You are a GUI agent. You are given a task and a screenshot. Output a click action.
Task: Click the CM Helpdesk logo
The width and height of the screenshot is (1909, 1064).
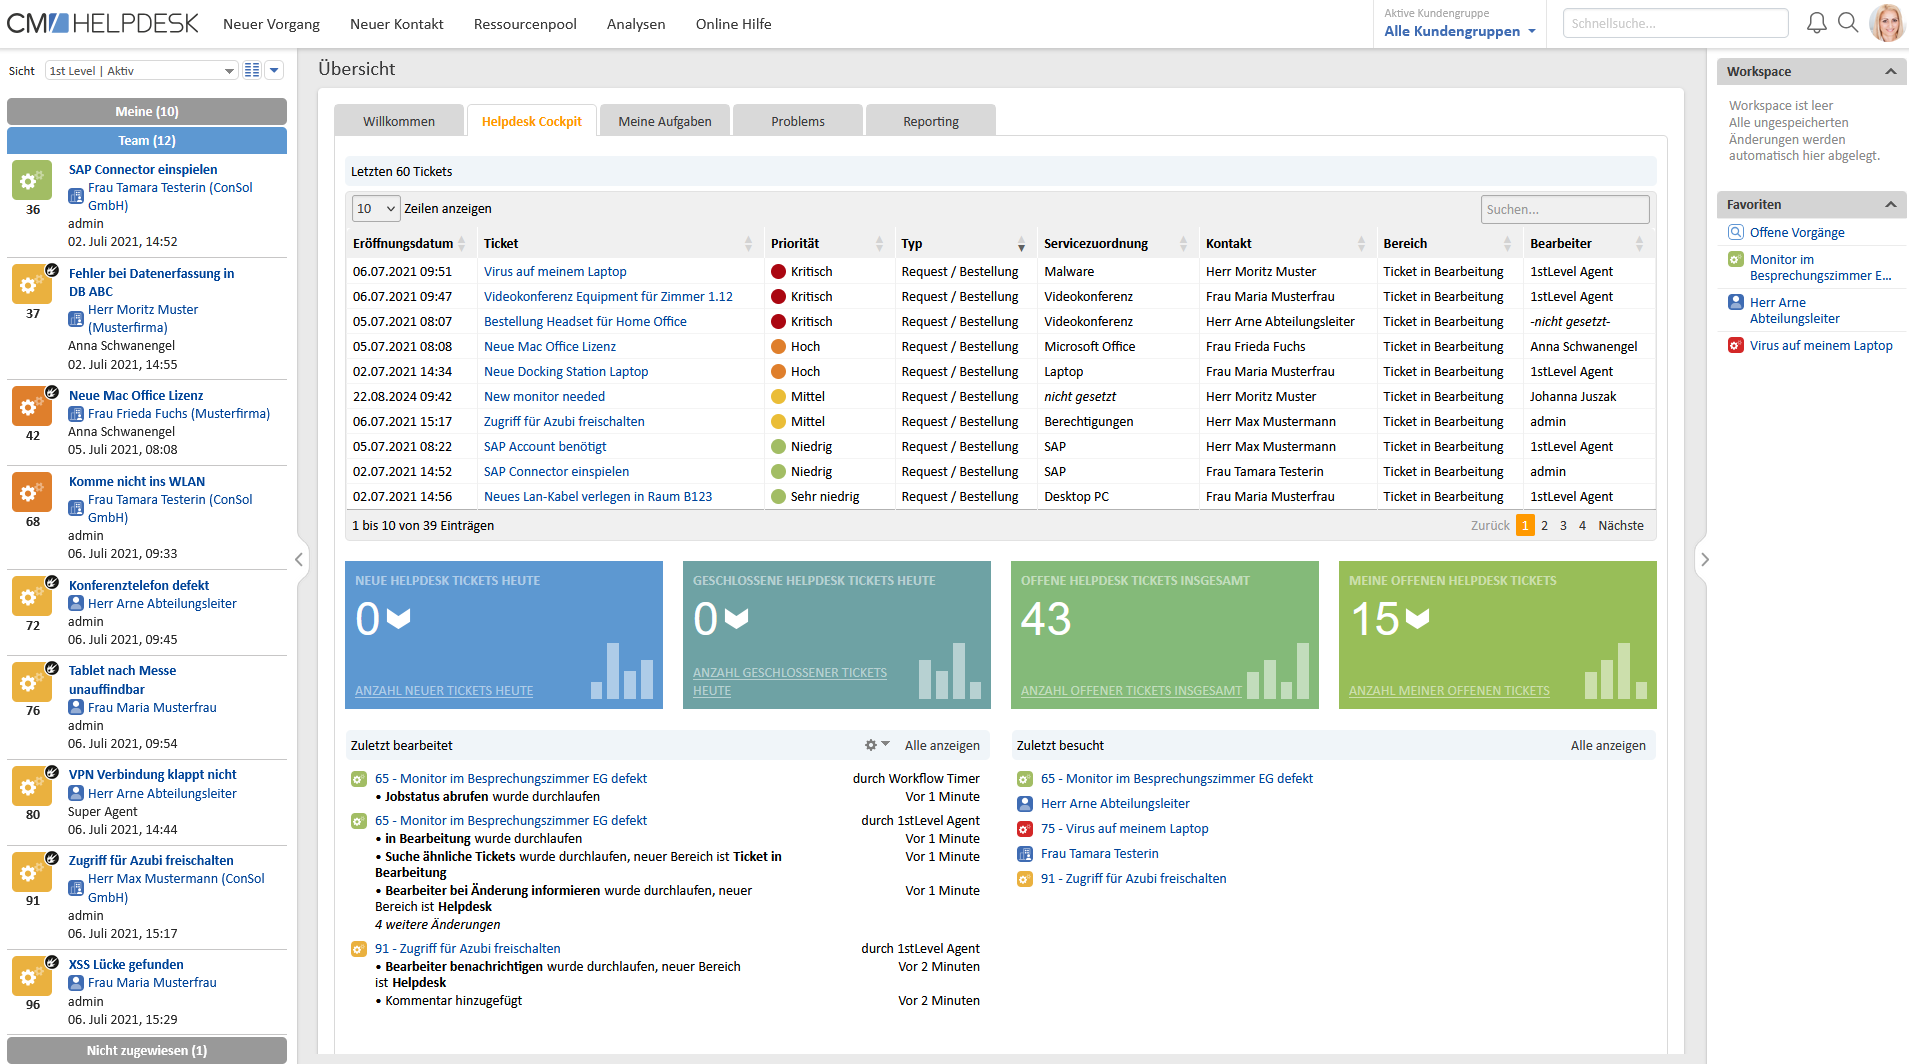pyautogui.click(x=103, y=23)
